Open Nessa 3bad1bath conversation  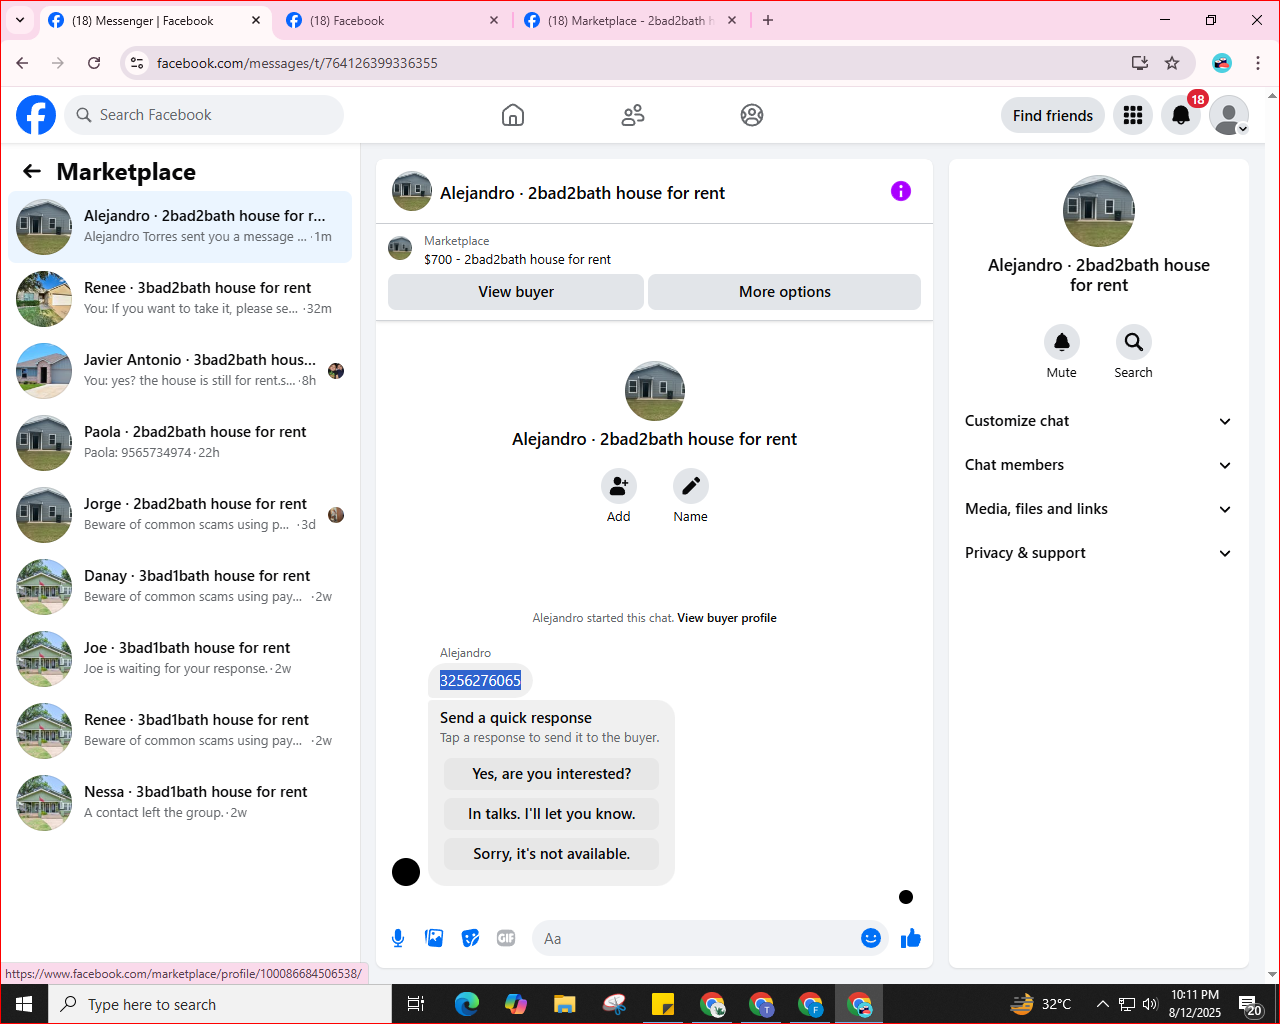180,803
